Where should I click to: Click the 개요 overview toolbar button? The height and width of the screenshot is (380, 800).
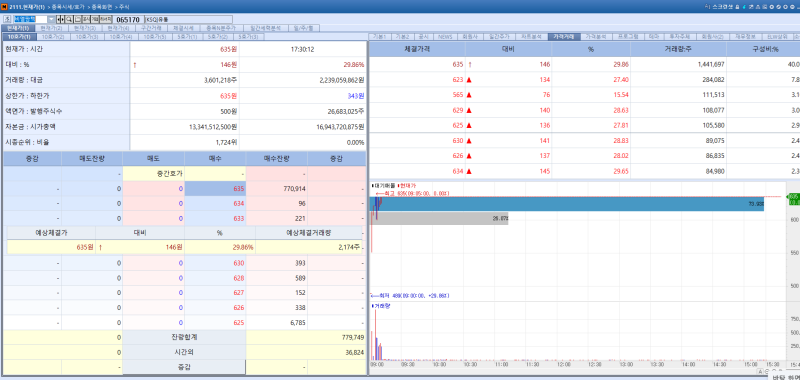[95, 19]
